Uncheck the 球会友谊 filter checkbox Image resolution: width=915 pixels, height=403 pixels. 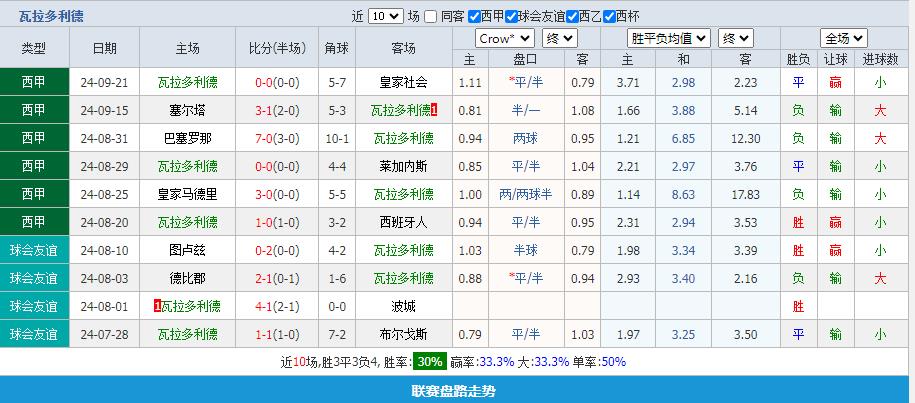(x=512, y=17)
